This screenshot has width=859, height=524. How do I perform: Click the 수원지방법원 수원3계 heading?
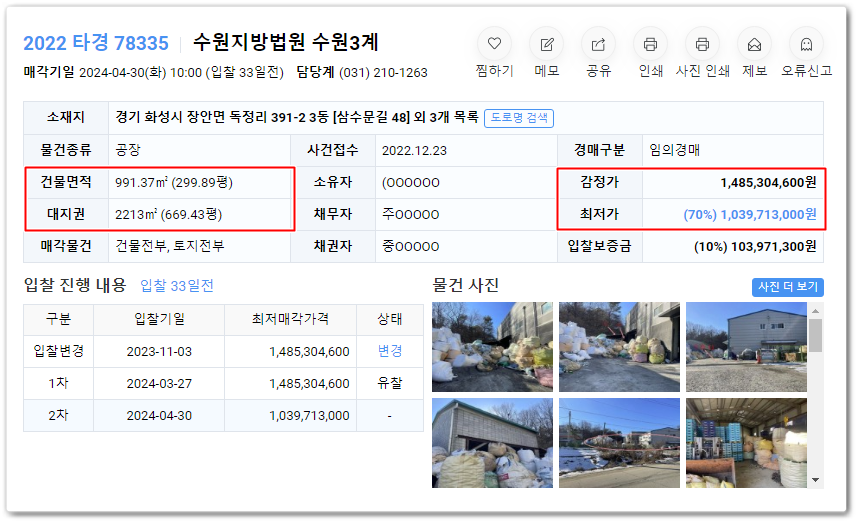point(285,42)
